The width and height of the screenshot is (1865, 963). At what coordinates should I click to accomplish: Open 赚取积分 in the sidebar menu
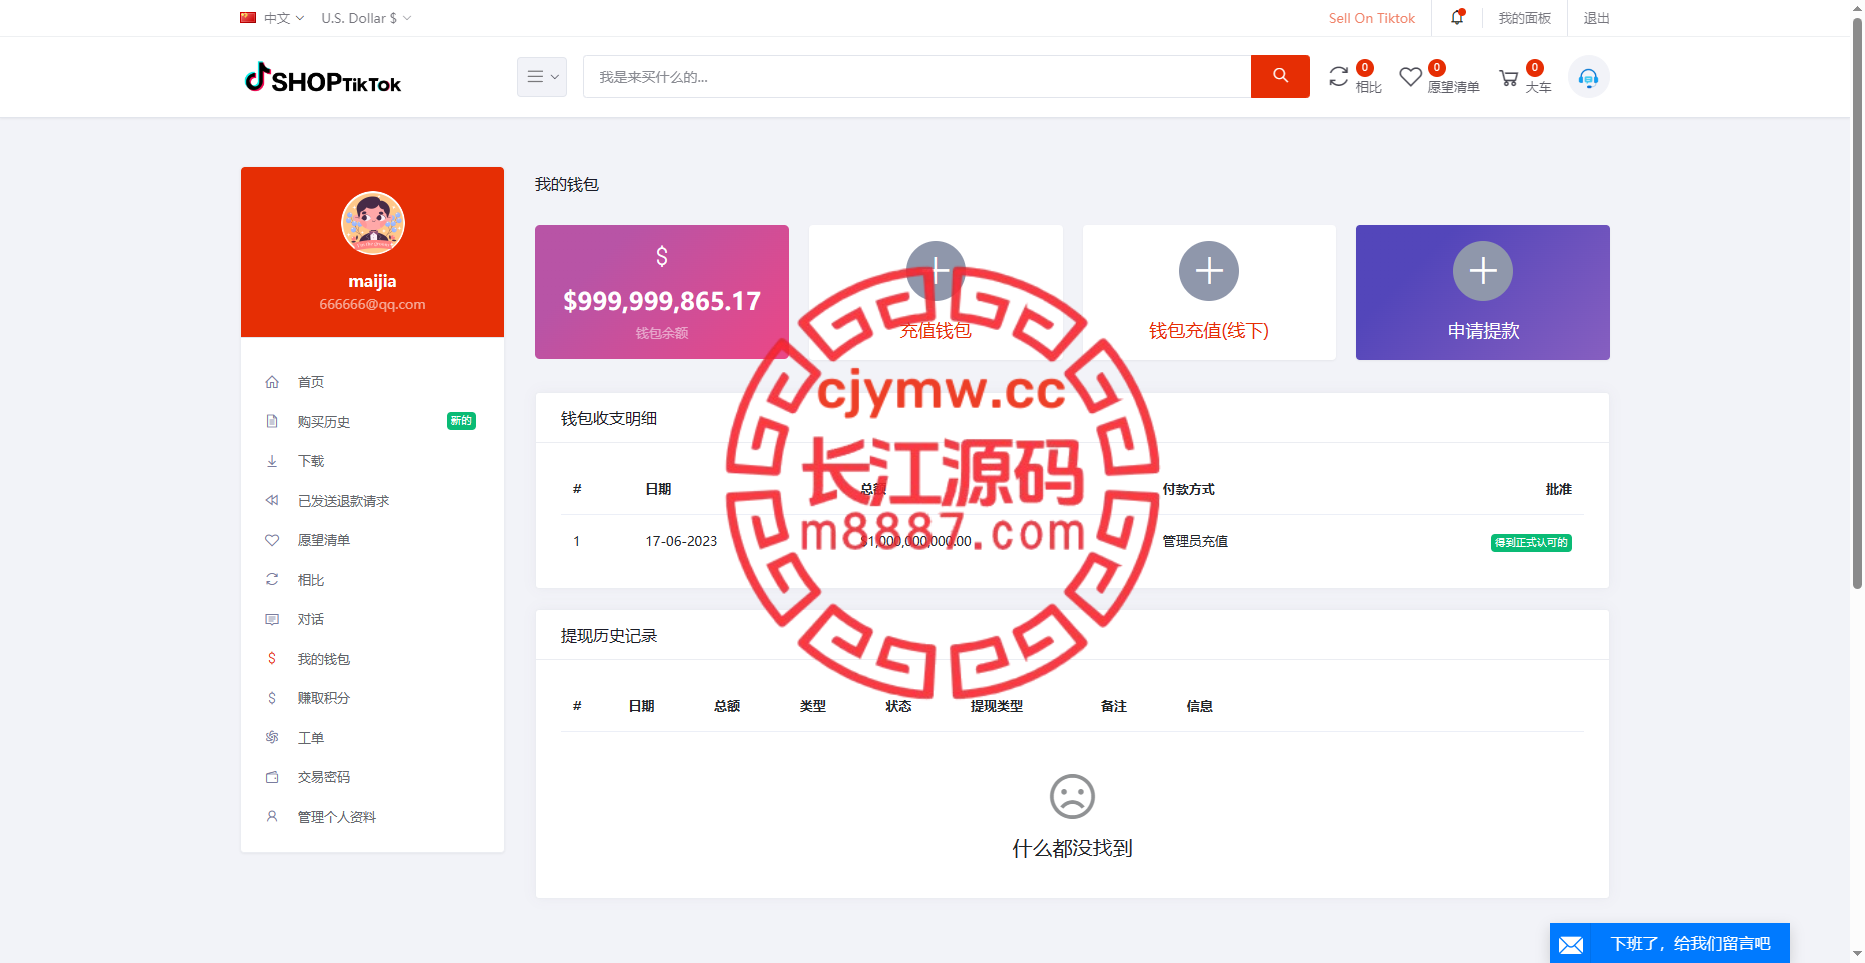(x=324, y=698)
